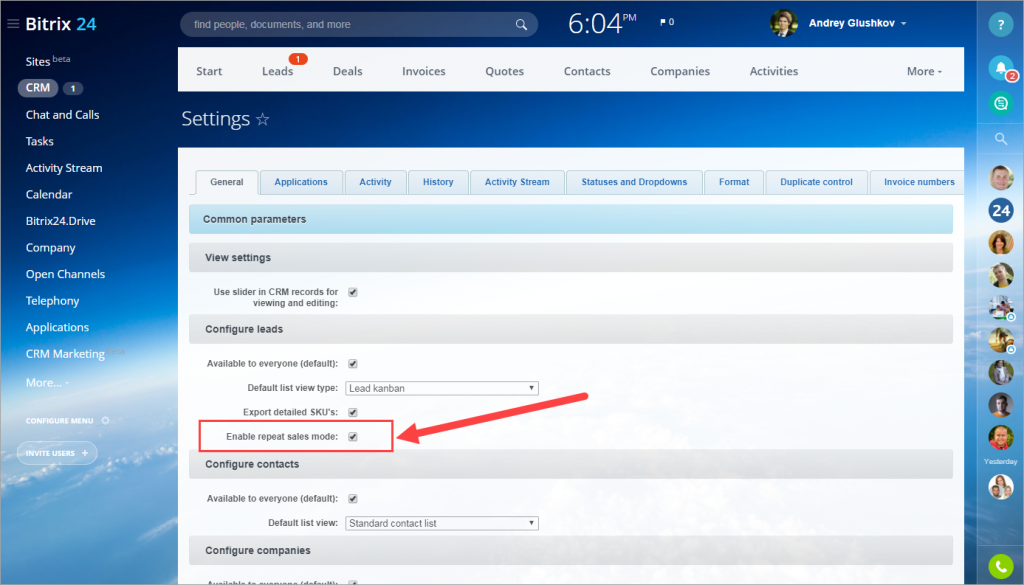This screenshot has width=1024, height=585.
Task: Open Quotes in CRM navigation
Action: (505, 71)
